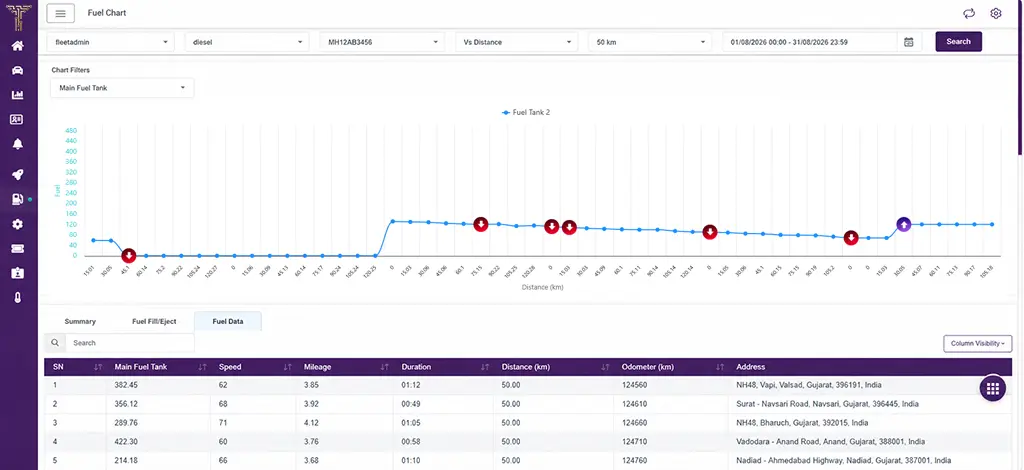Click odometer value 124610
The image size is (1024, 470).
635,404
